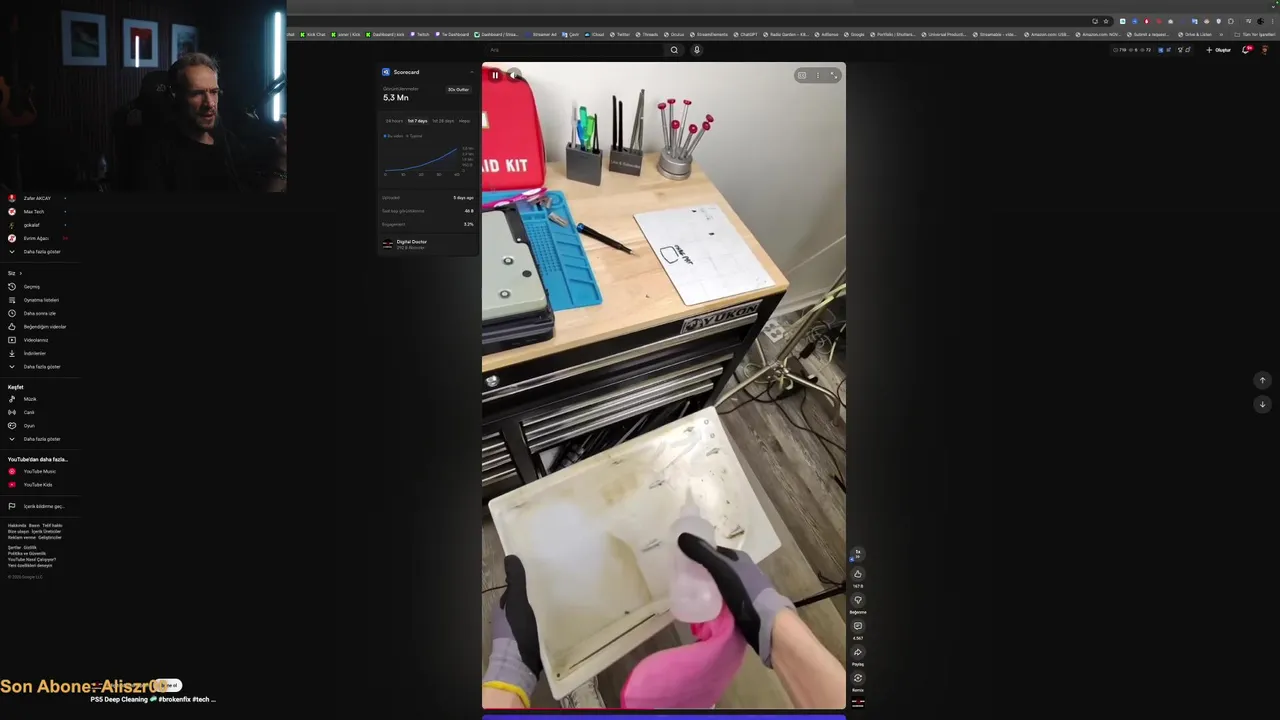The width and height of the screenshot is (1280, 720).
Task: Open Chrome extensions puzzle icon
Action: 1231,21
